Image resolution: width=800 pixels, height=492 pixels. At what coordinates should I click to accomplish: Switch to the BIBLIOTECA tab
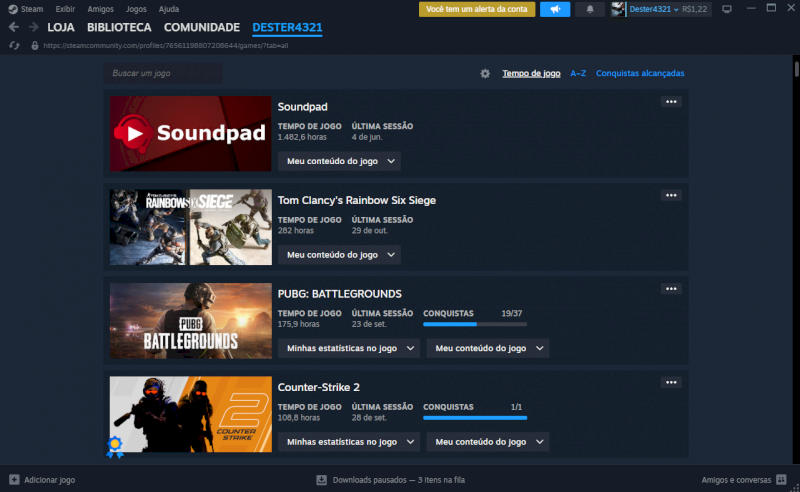(119, 27)
